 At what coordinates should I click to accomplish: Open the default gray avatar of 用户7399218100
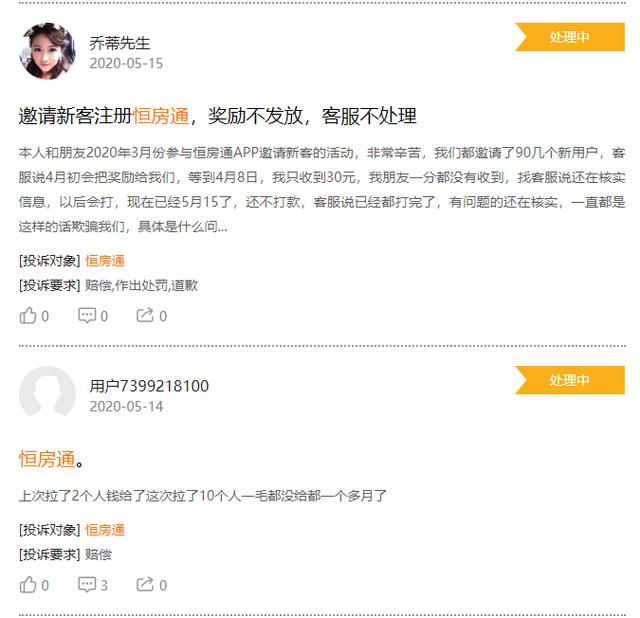(47, 394)
